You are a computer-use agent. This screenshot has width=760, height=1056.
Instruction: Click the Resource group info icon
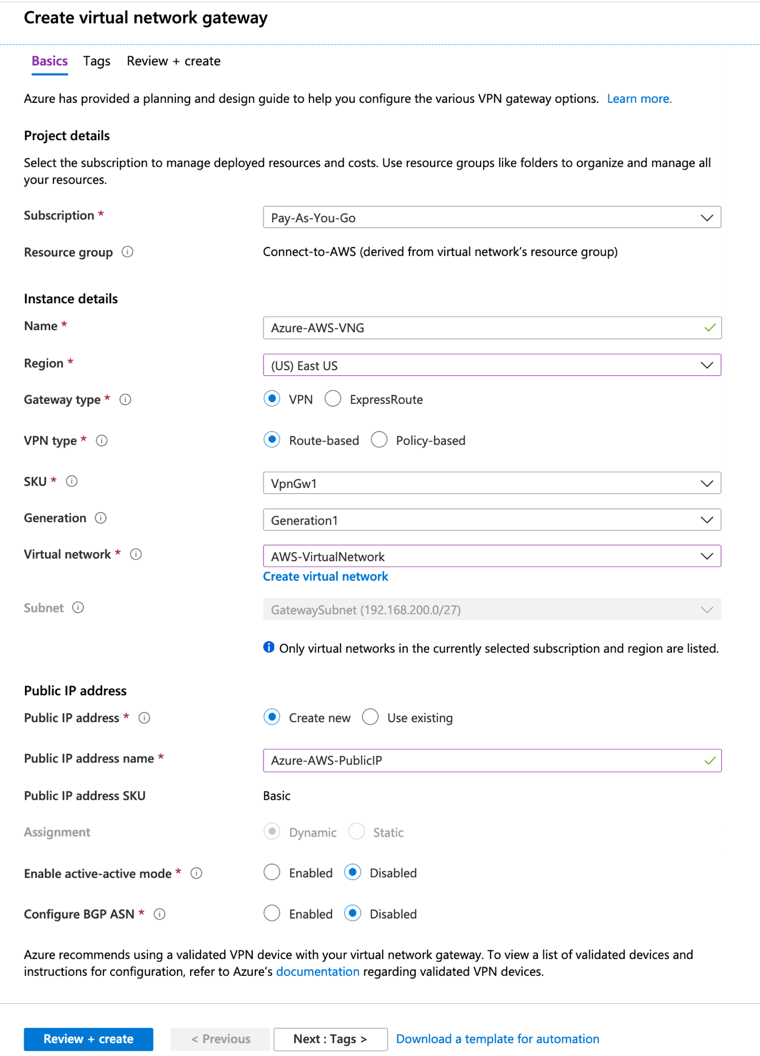pos(127,252)
